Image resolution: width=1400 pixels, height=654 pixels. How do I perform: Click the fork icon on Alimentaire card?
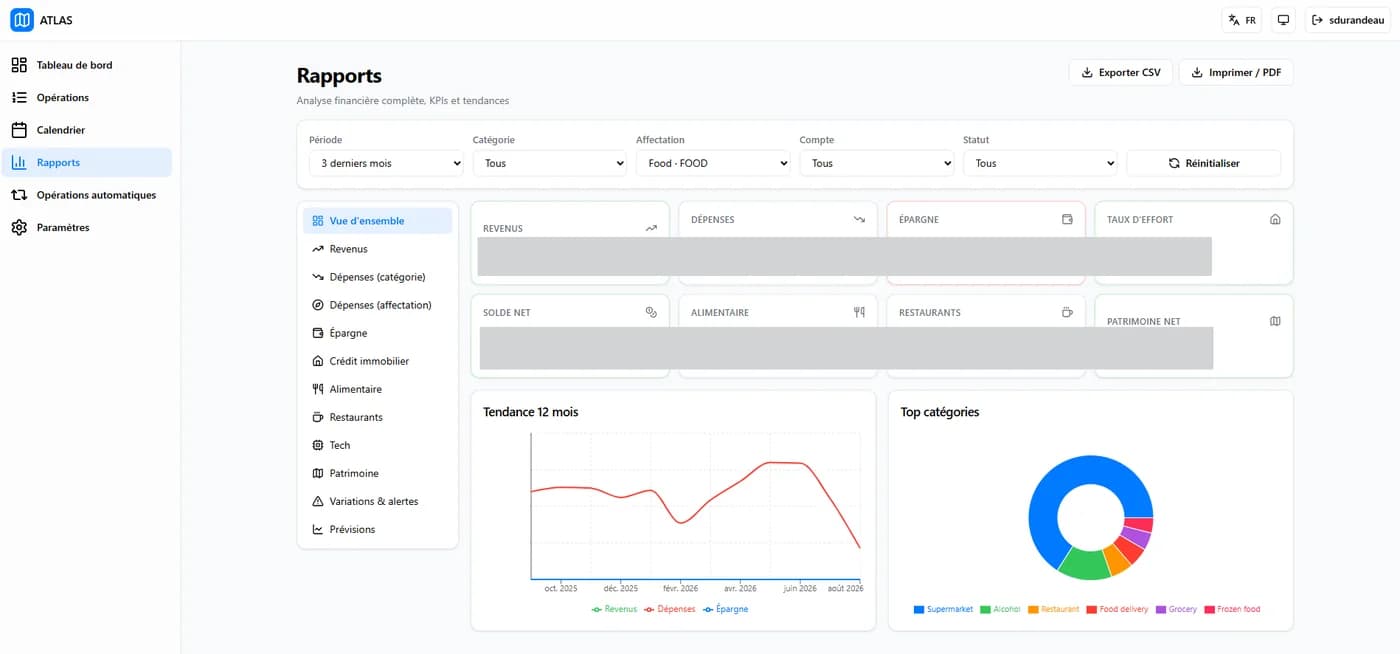click(x=859, y=312)
